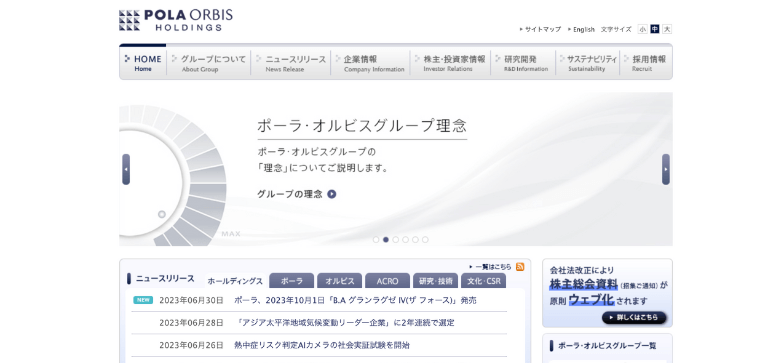Select the second carousel dot
The width and height of the screenshot is (768, 363).
[x=385, y=240]
